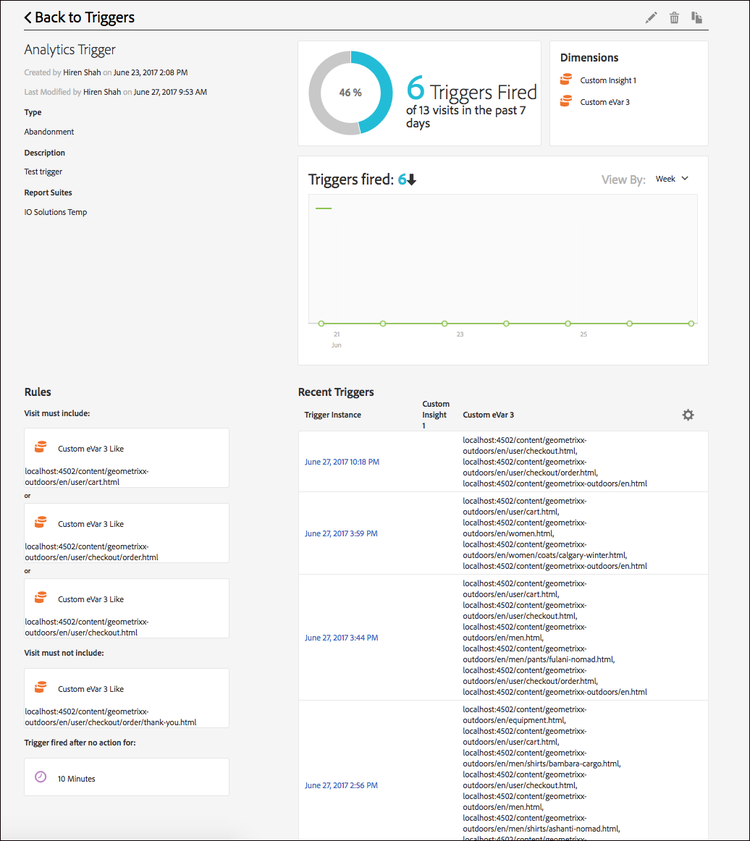The width and height of the screenshot is (750, 841).
Task: Open trigger instance June 27, 2017 3:59 PM
Action: (341, 534)
